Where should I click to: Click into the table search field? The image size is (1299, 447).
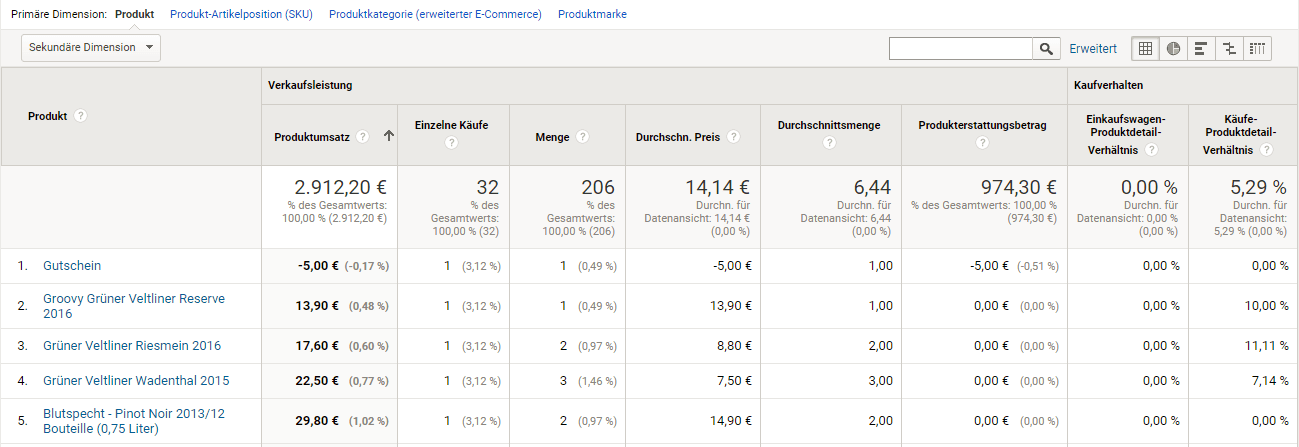pyautogui.click(x=960, y=48)
